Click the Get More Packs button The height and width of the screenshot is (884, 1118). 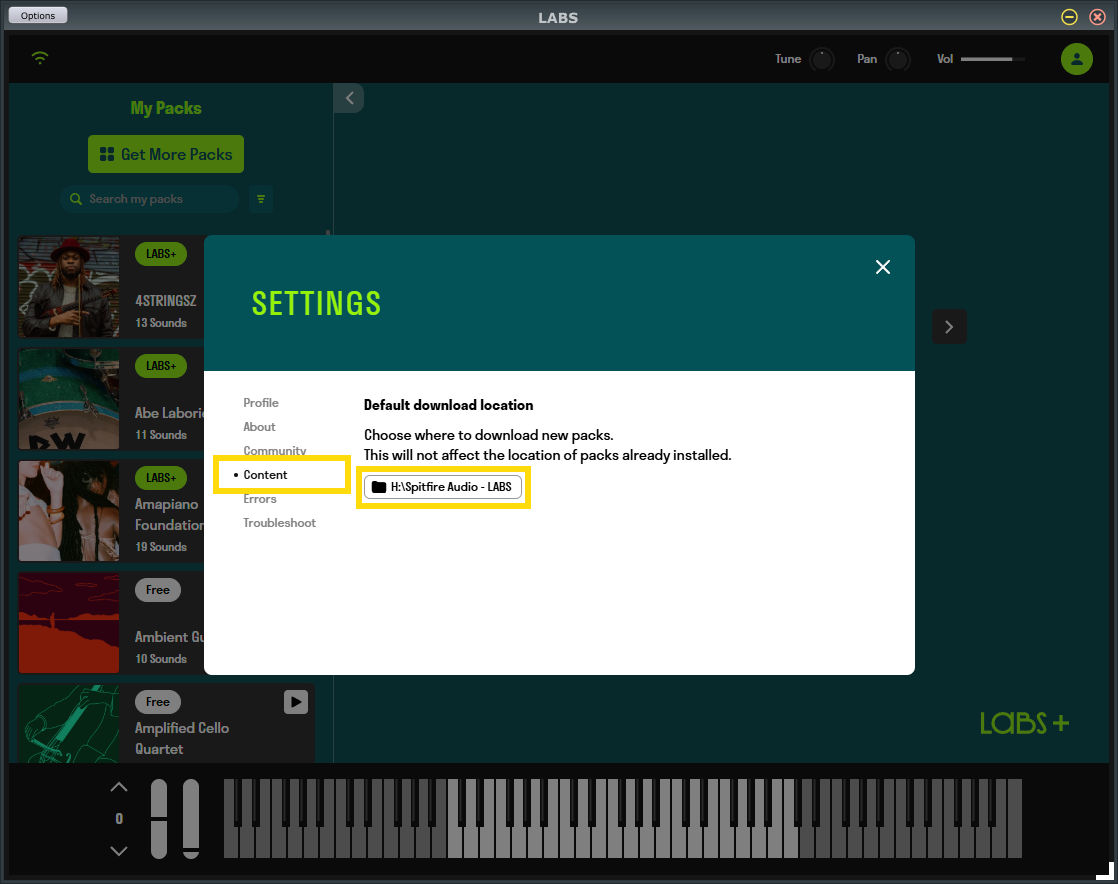pos(166,154)
